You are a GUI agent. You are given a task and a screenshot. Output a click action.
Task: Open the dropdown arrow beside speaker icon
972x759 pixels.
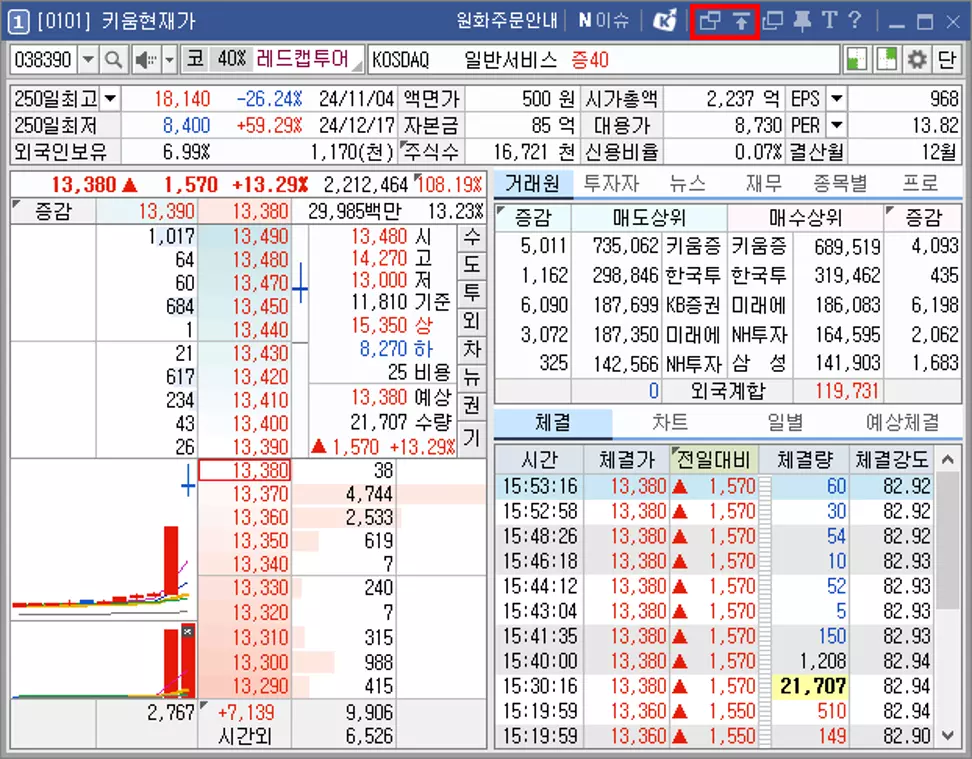click(169, 60)
